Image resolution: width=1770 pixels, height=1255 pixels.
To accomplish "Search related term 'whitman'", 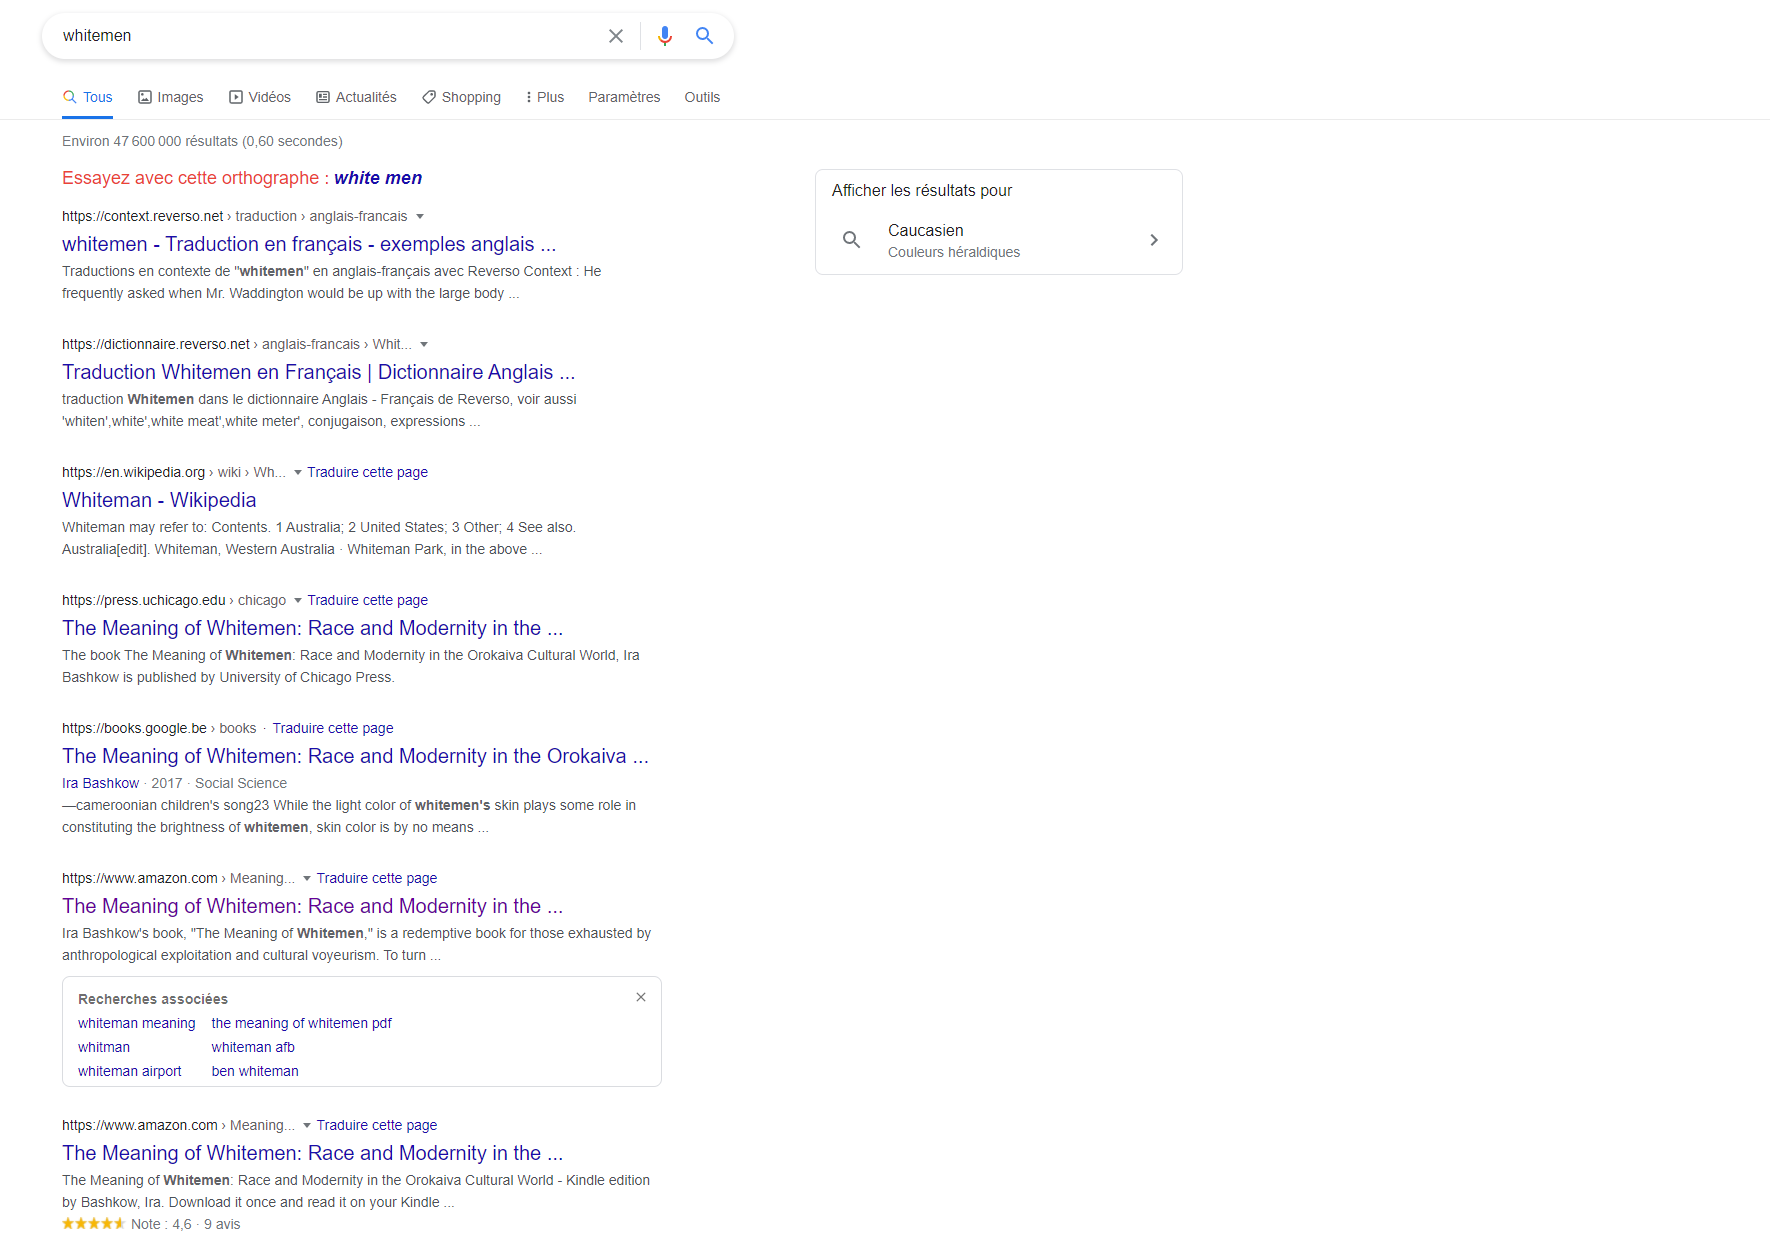I will (104, 1047).
